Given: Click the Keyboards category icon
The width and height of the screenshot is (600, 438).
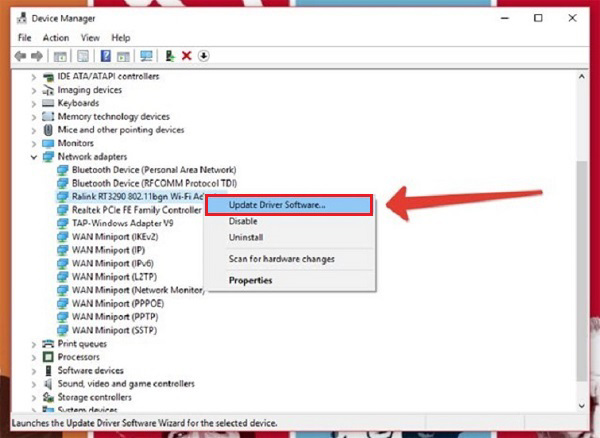Looking at the screenshot, I should [48, 103].
